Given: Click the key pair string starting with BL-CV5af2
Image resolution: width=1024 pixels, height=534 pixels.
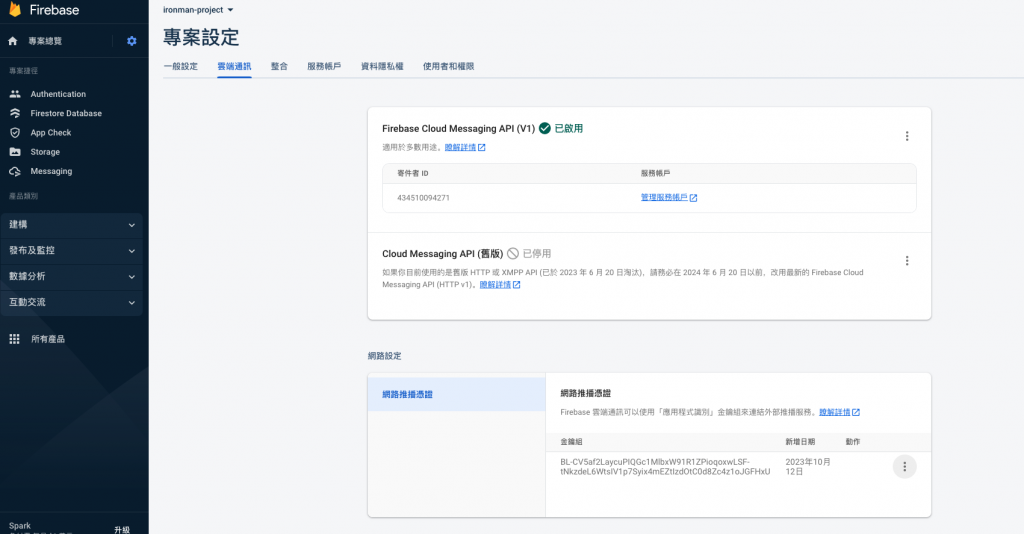Looking at the screenshot, I should click(x=665, y=467).
